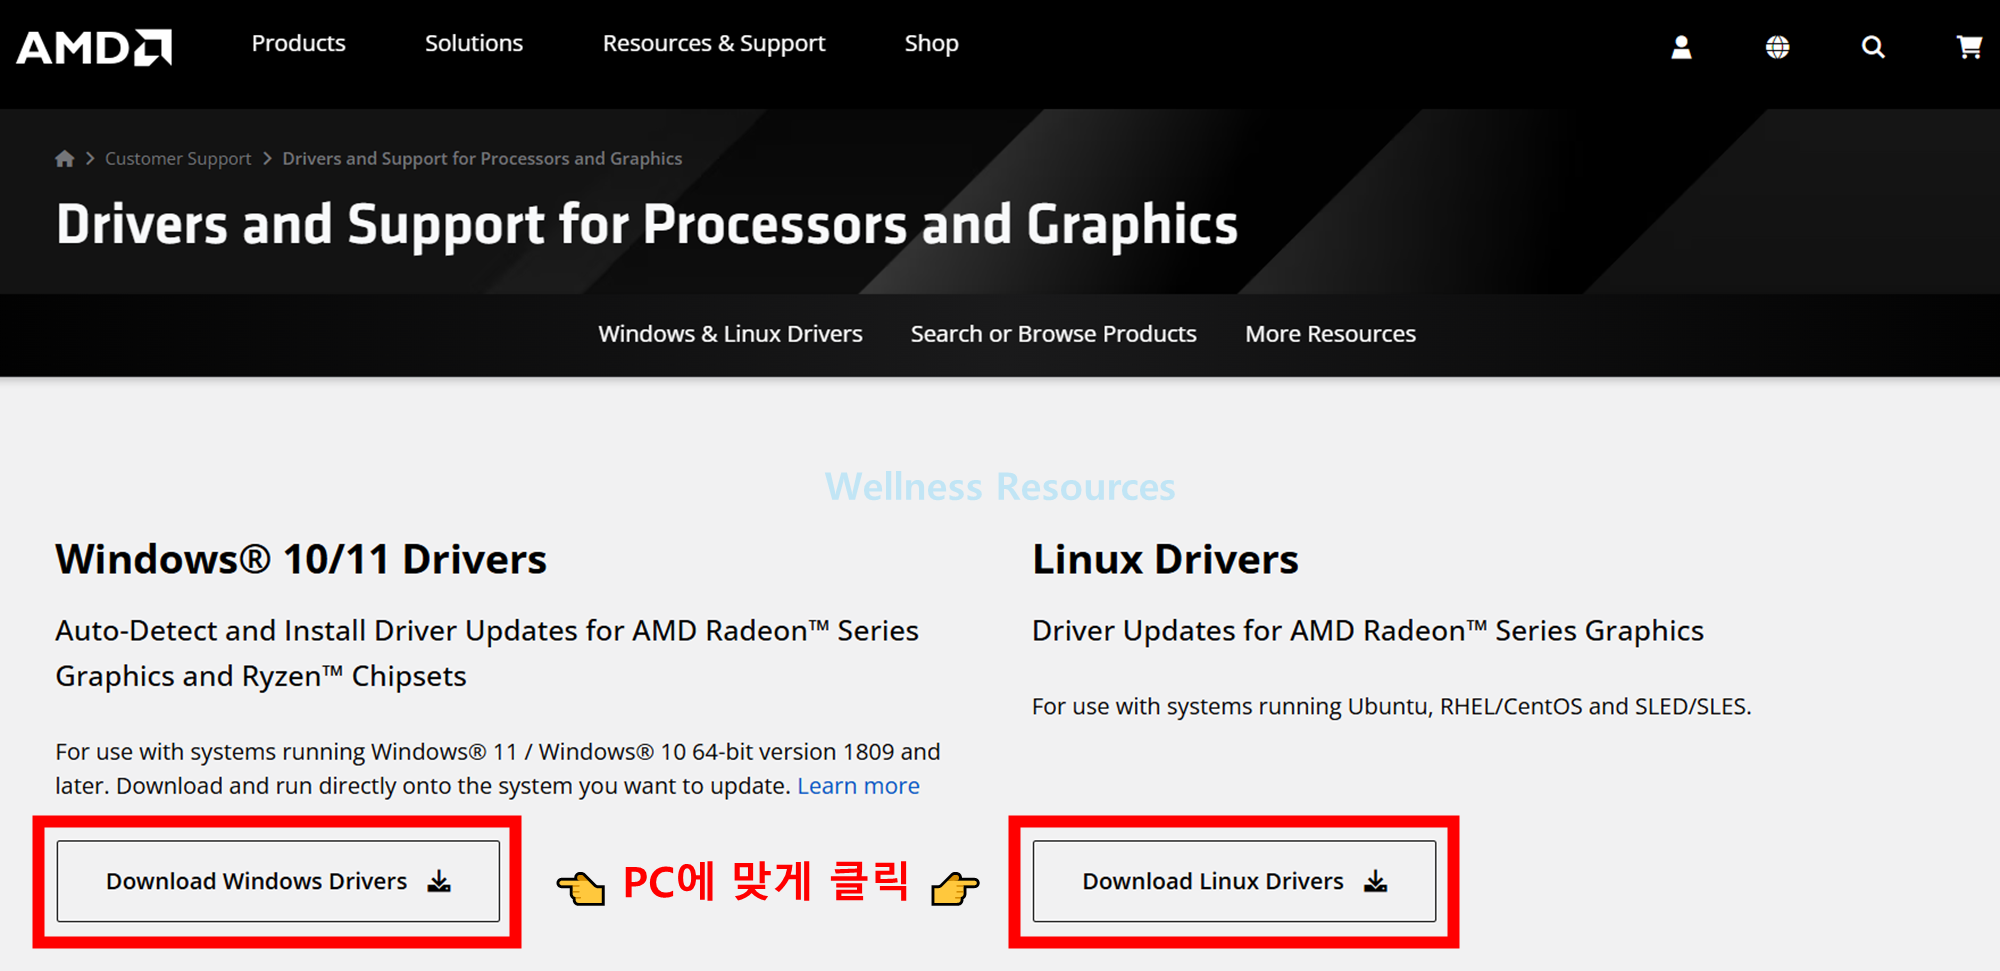
Task: Open the shopping cart icon
Action: click(x=1969, y=47)
